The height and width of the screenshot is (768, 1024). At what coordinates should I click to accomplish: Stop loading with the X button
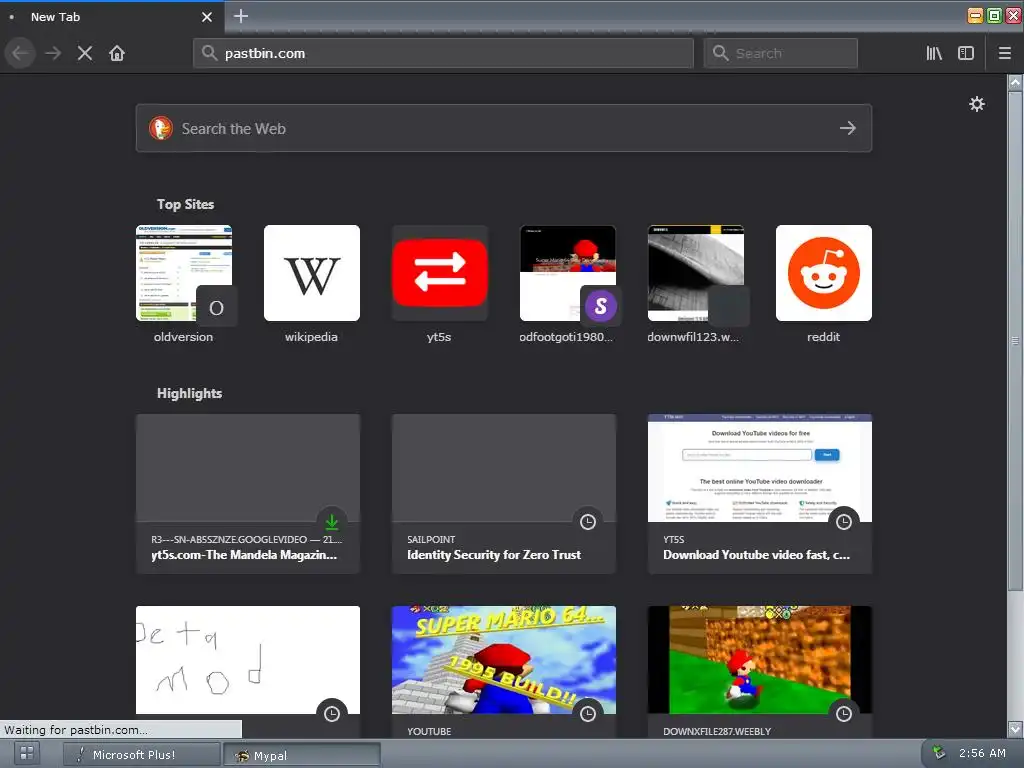coord(84,53)
